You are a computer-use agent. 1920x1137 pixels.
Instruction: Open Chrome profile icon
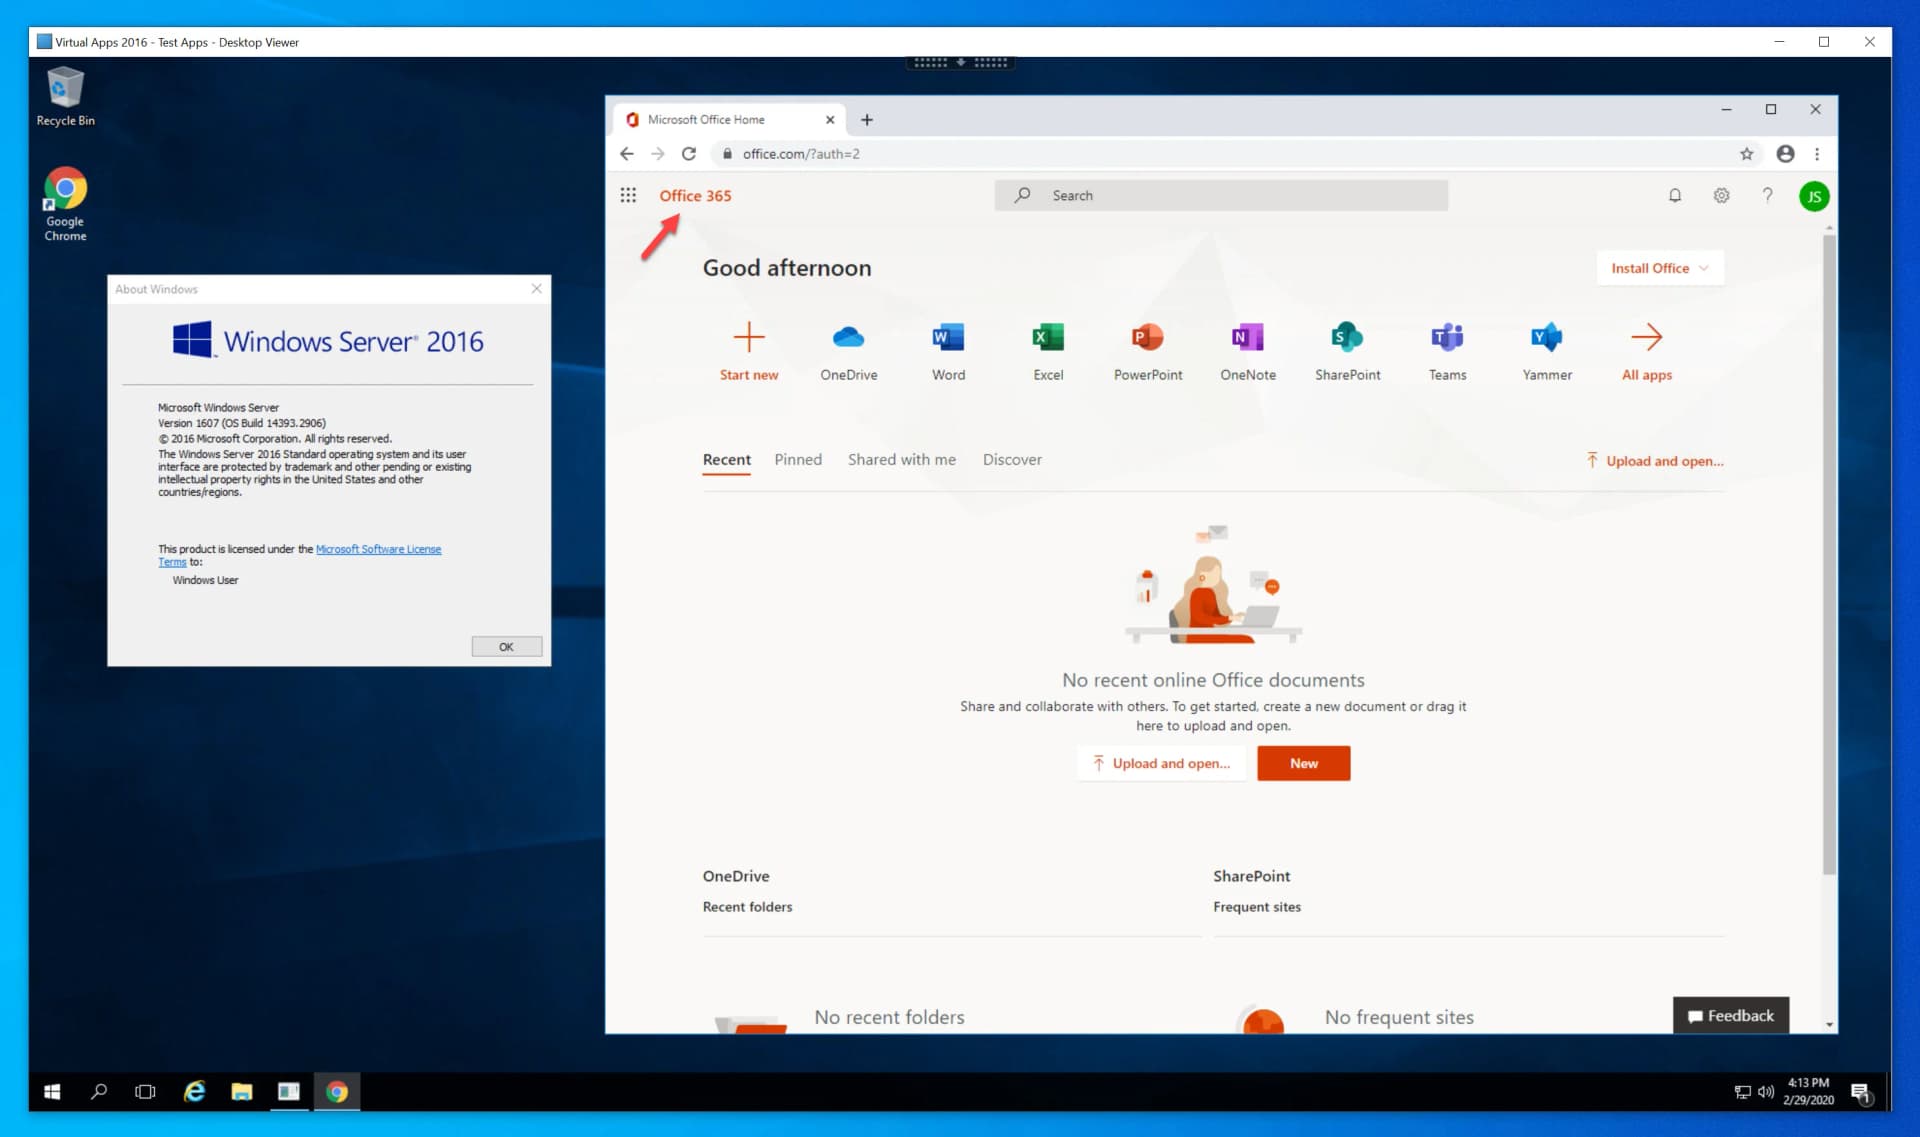[1785, 154]
